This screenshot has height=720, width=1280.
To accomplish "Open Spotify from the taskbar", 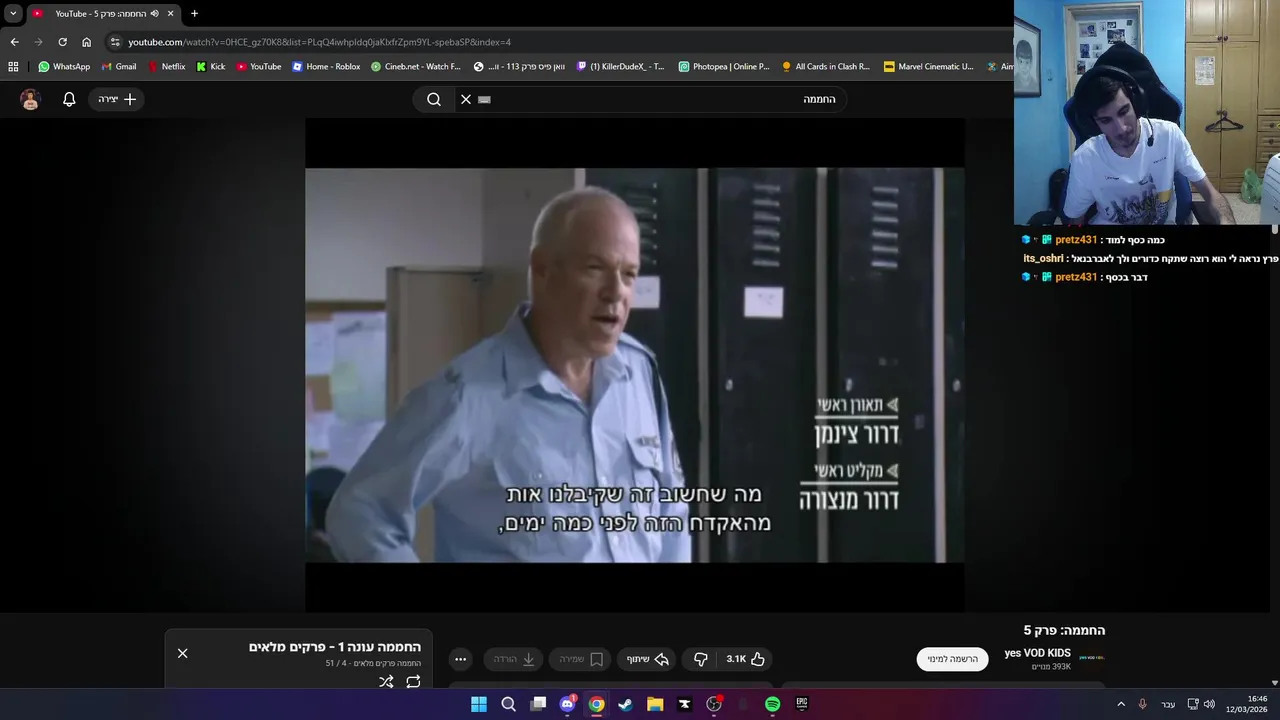I will pos(772,704).
